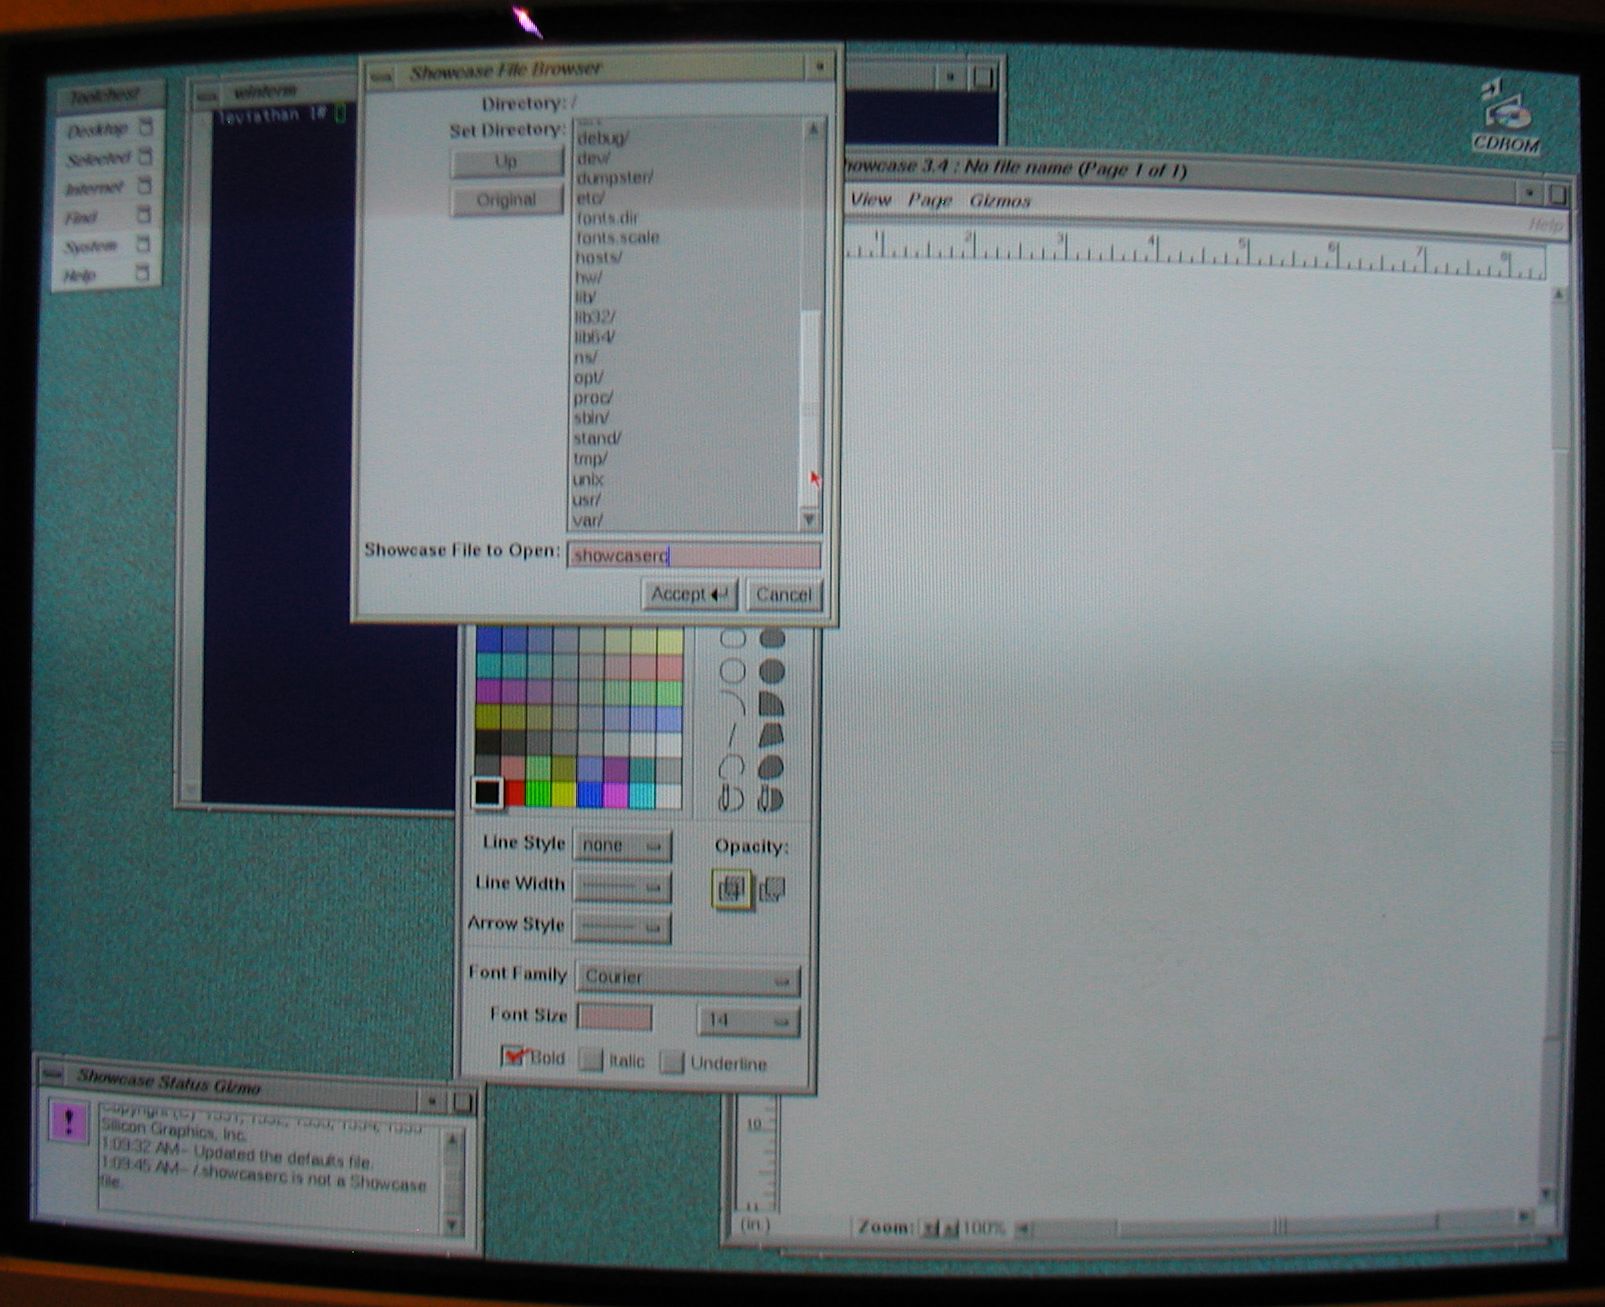Click the file list scroll-up arrow
1605x1307 pixels.
813,129
